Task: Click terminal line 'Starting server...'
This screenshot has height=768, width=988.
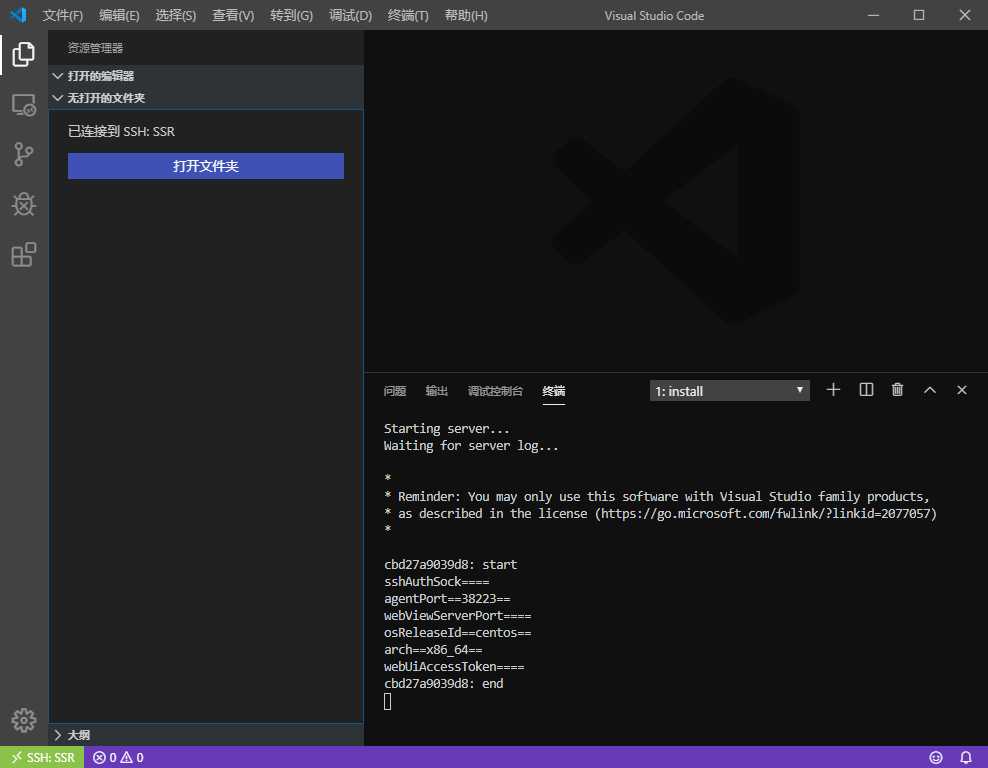Action: (446, 428)
